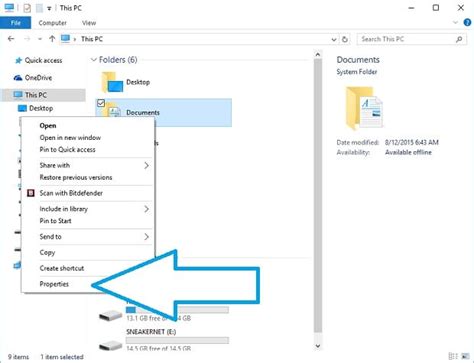
Task: Open the File ribbon tab
Action: tap(16, 23)
